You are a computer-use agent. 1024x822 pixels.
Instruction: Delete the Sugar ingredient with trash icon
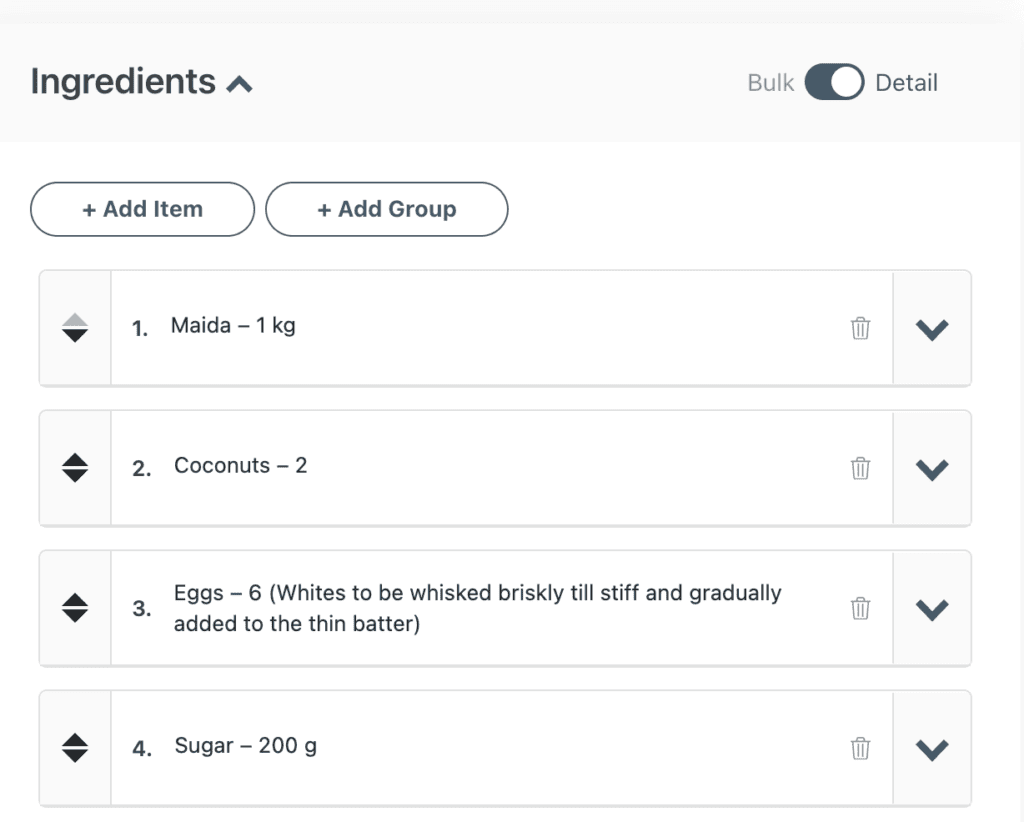(x=860, y=748)
